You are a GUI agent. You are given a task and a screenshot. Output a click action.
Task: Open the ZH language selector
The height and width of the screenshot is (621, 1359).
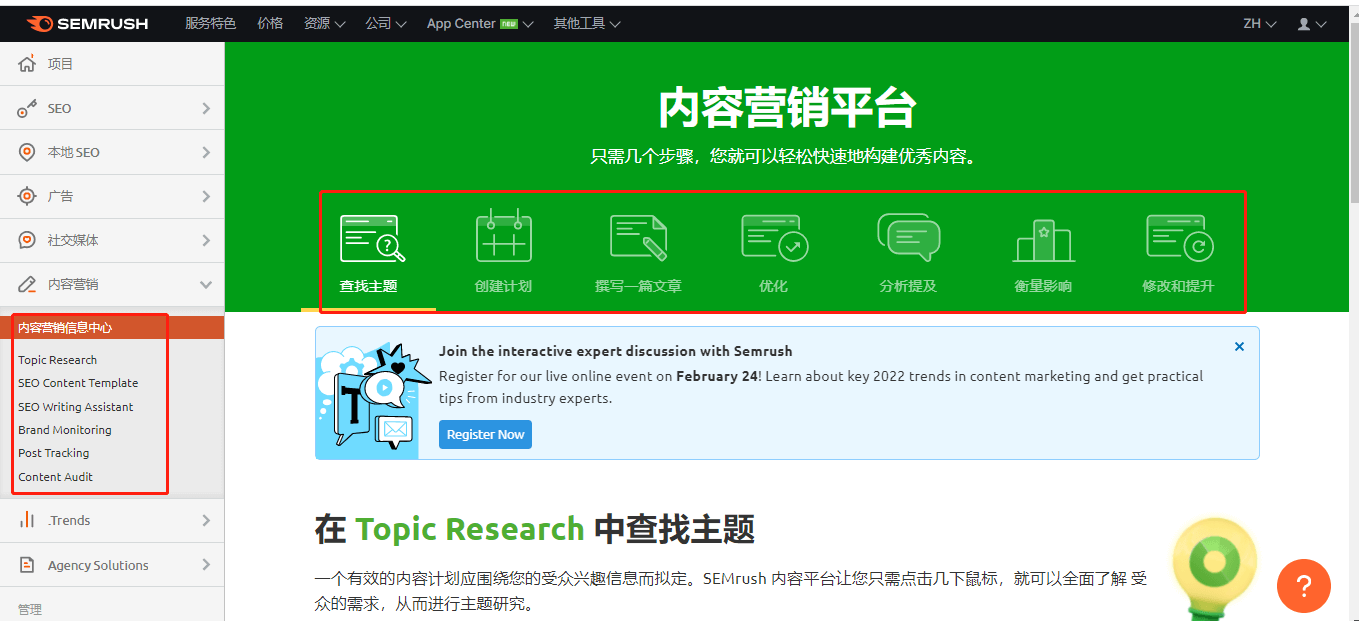coord(1260,23)
